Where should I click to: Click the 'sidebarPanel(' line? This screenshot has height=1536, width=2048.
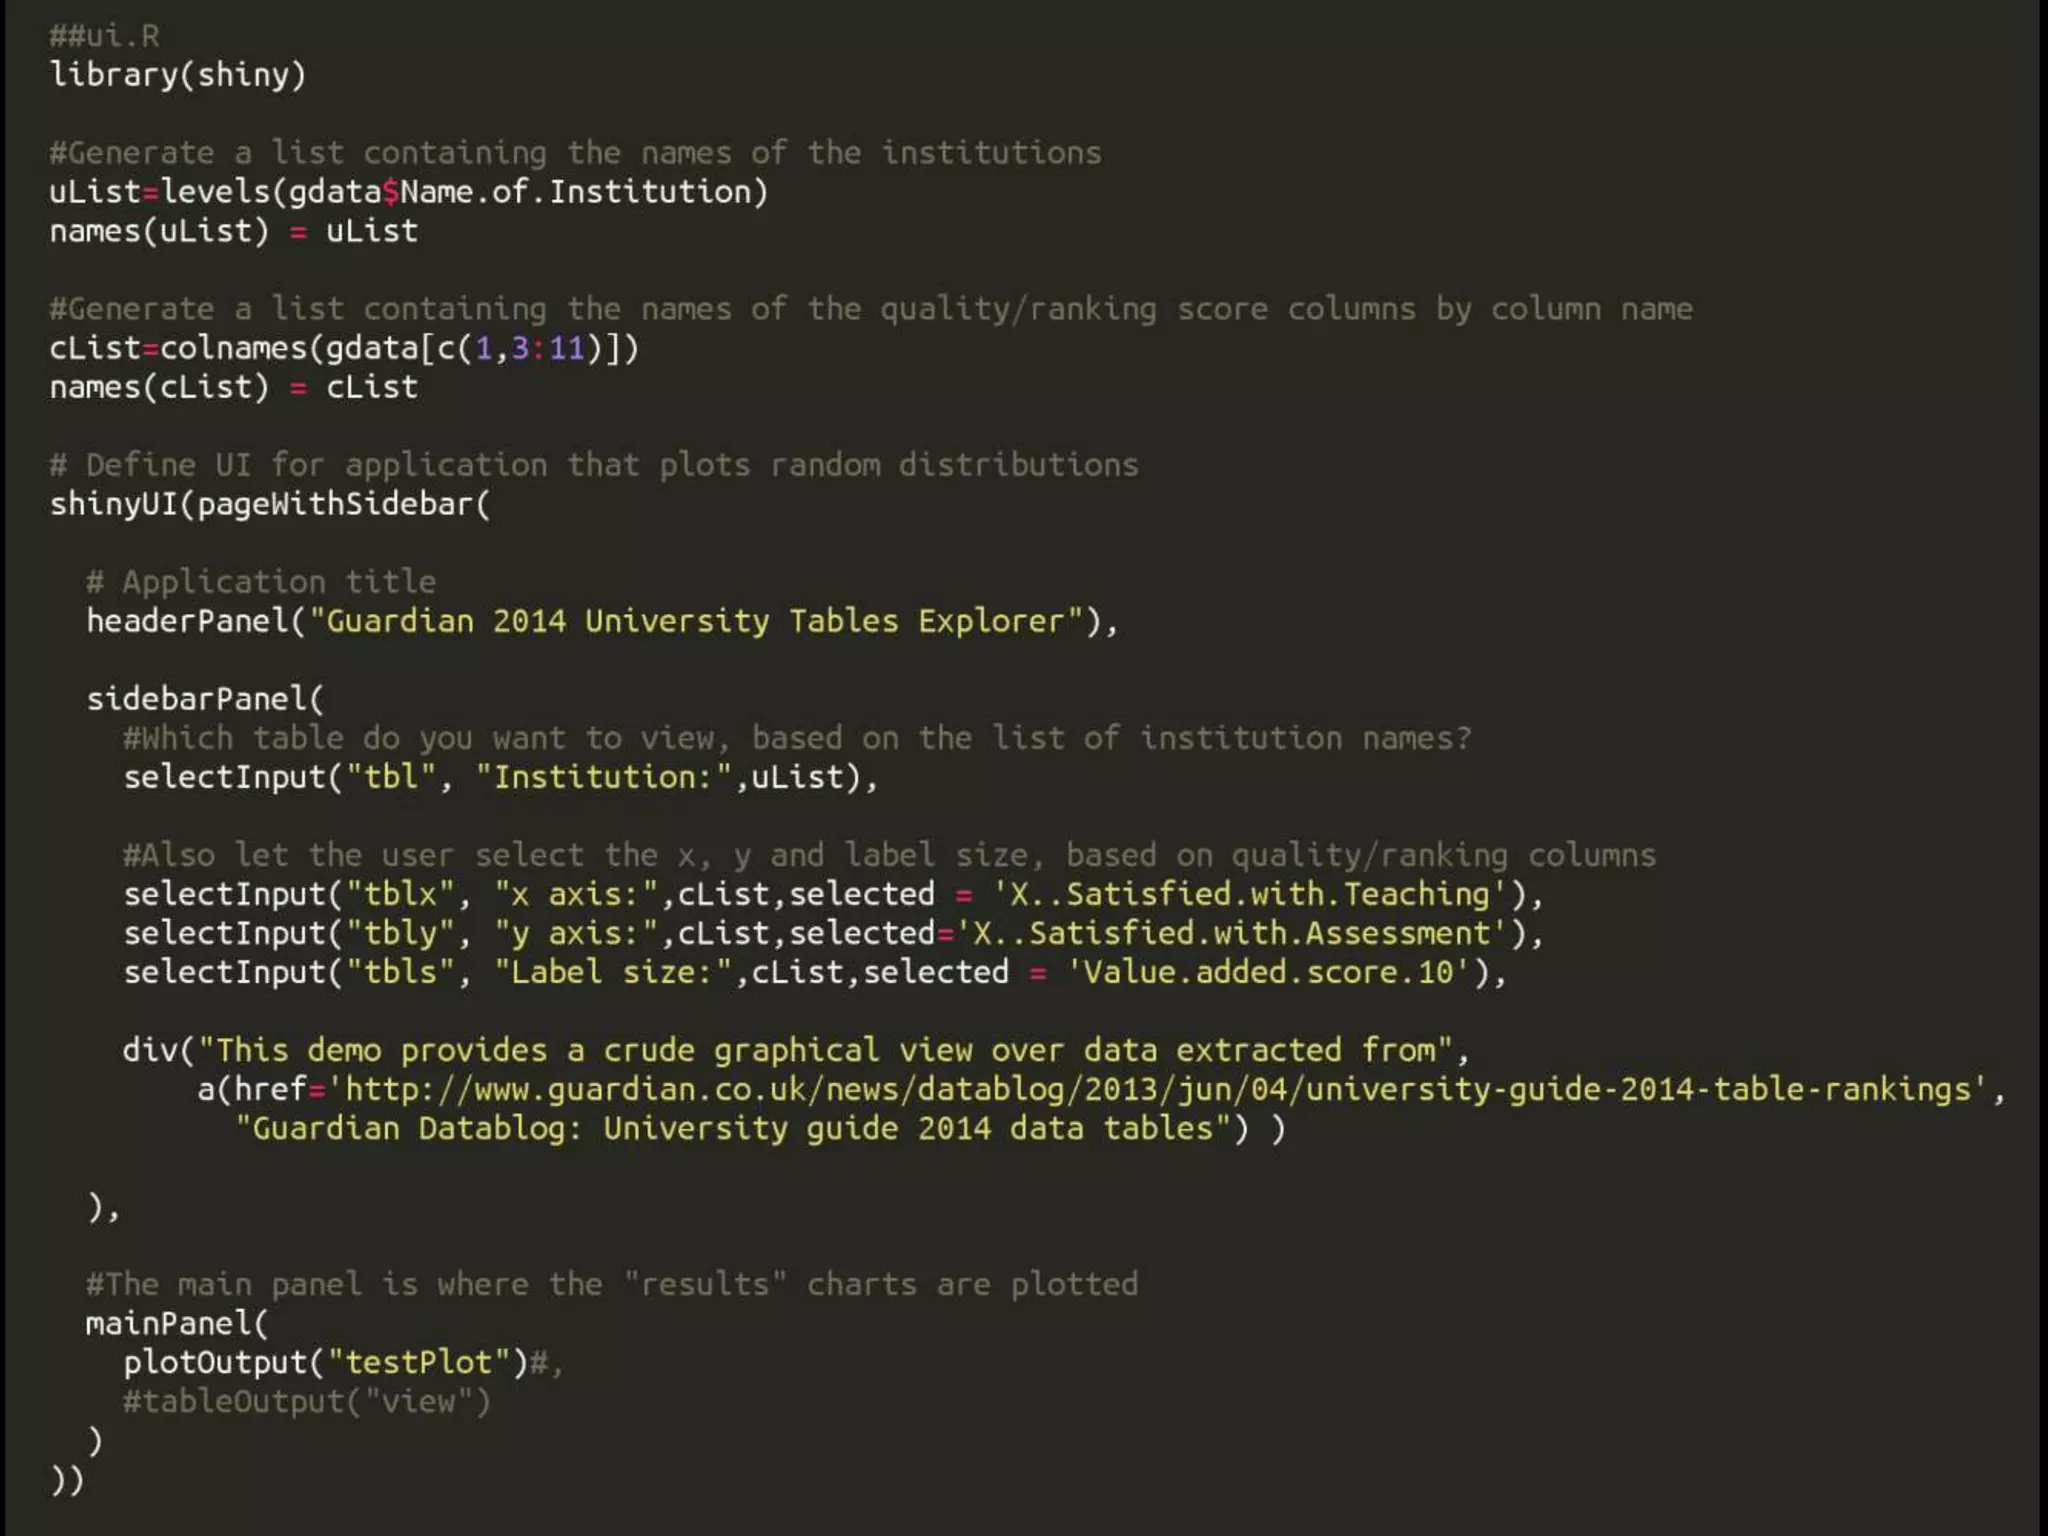pos(205,699)
